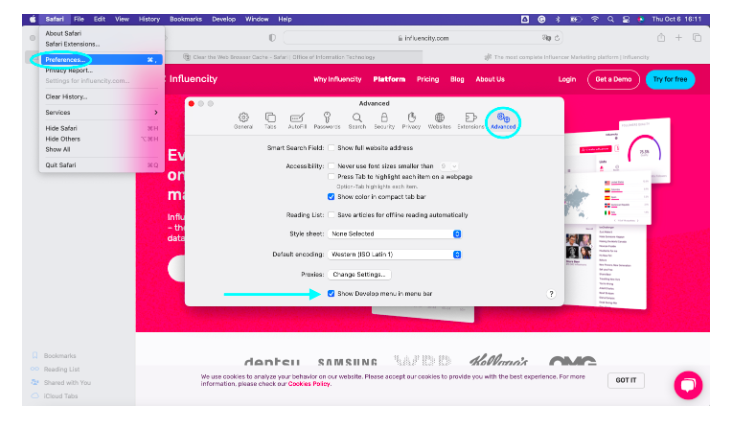Toggle Press Tab to highlight each item
Image resolution: width=738 pixels, height=427 pixels.
pos(331,177)
